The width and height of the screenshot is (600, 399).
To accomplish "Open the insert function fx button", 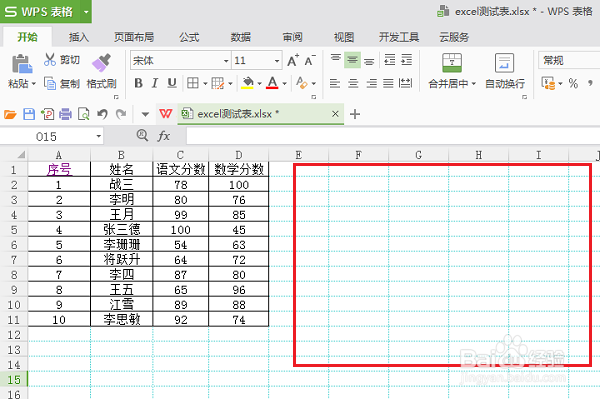I will click(163, 136).
